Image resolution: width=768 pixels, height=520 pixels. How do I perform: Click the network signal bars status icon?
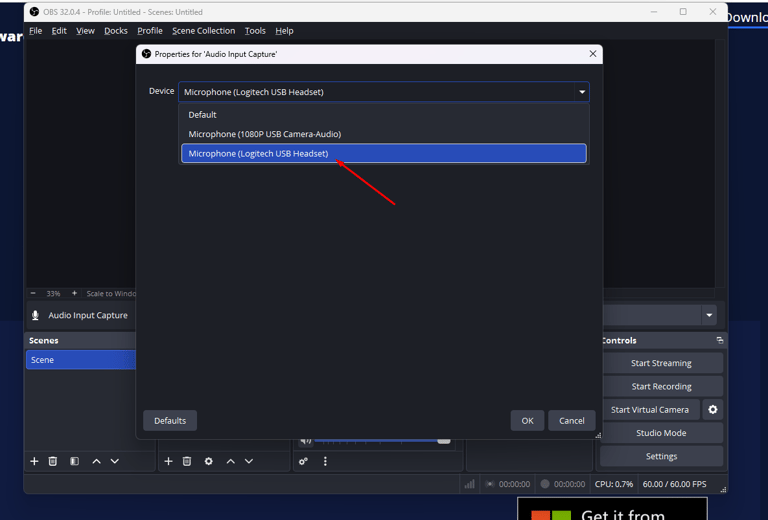(470, 484)
